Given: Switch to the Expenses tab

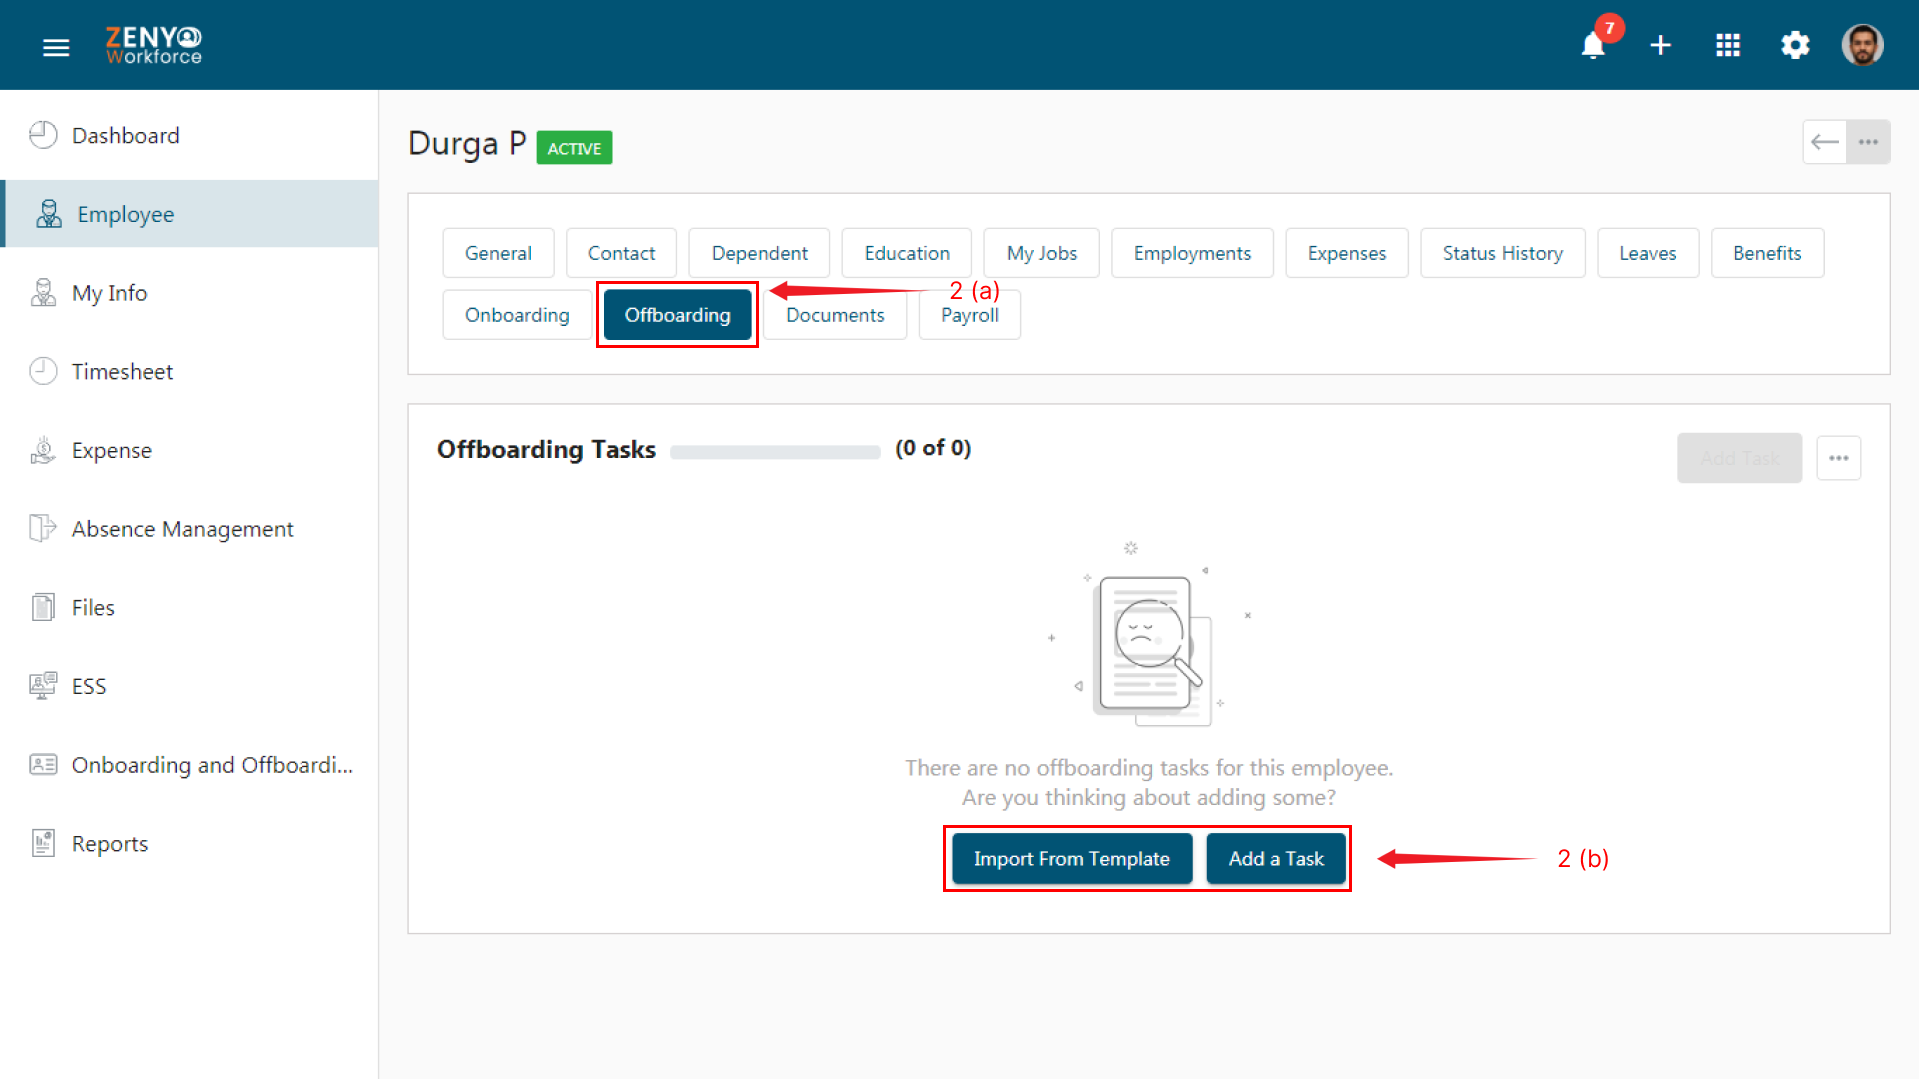Looking at the screenshot, I should pyautogui.click(x=1346, y=253).
